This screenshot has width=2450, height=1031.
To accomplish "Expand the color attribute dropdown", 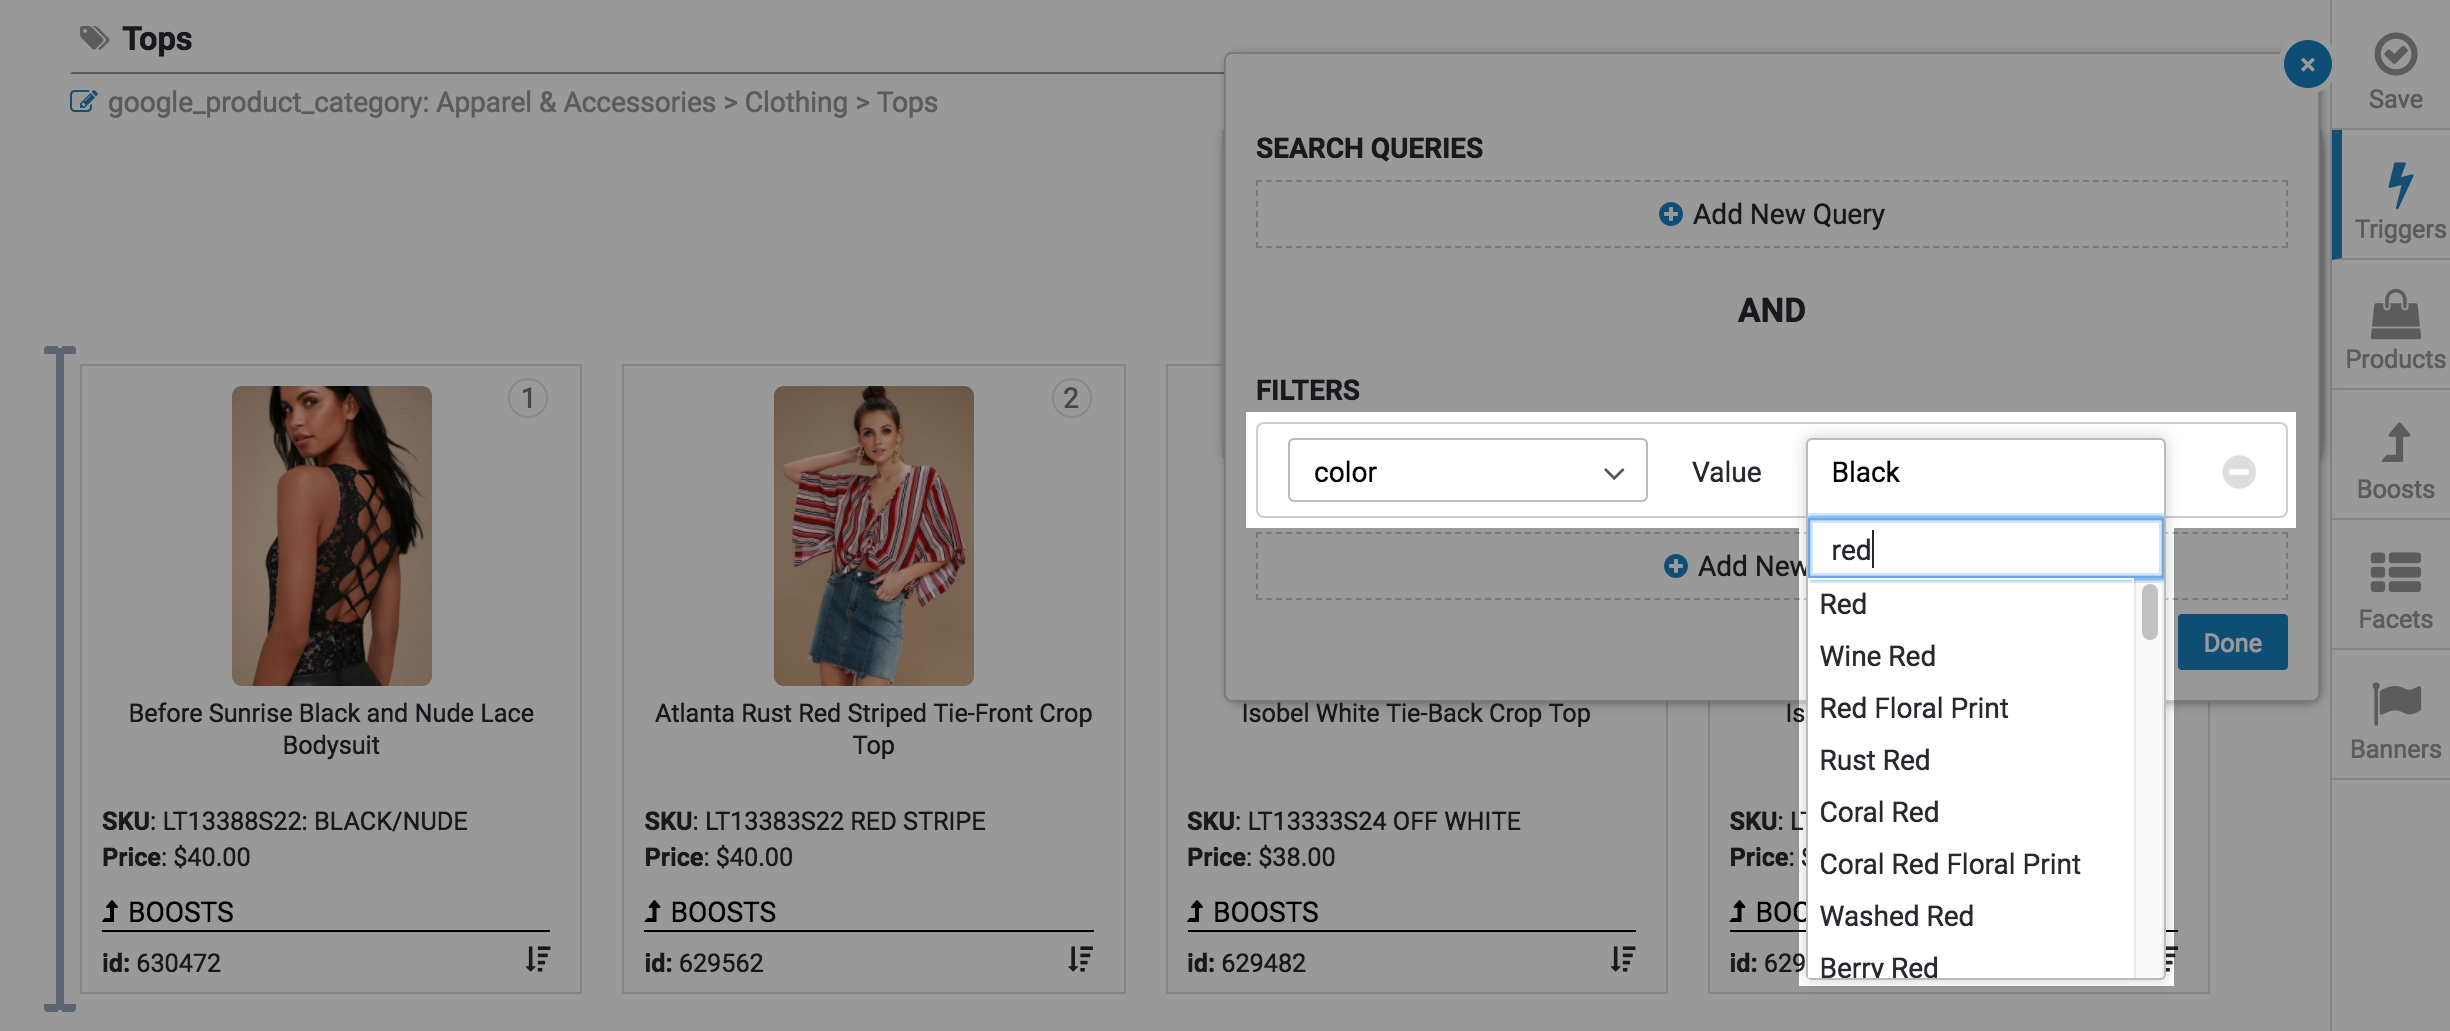I will coord(1467,471).
